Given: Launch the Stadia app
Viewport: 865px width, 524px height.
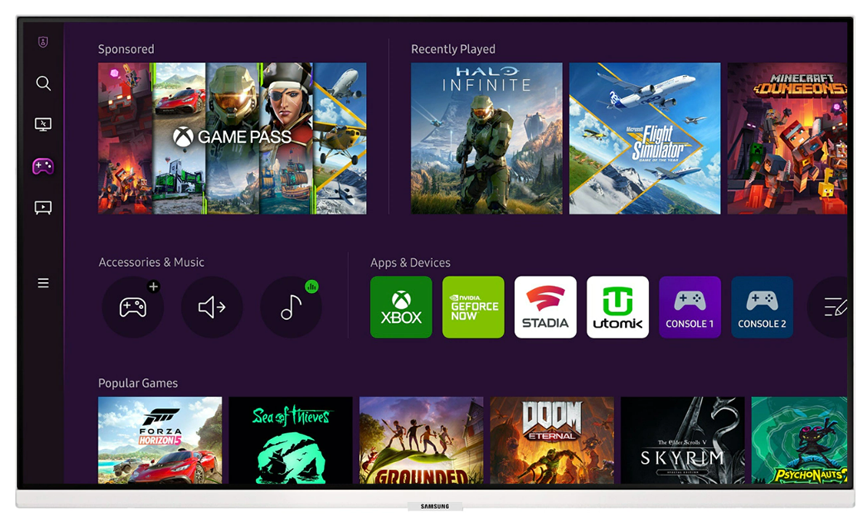Looking at the screenshot, I should tap(546, 307).
